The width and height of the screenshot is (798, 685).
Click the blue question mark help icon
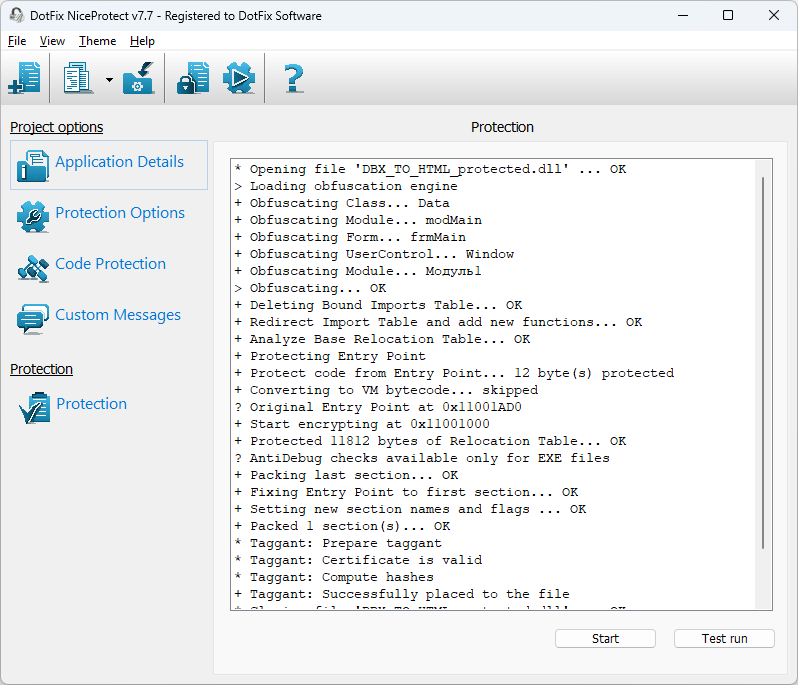(294, 78)
